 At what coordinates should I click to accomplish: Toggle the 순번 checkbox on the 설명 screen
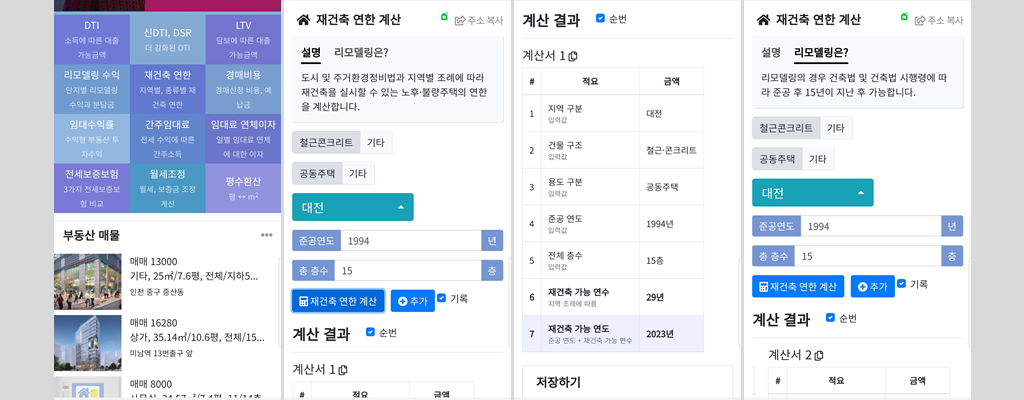(370, 331)
